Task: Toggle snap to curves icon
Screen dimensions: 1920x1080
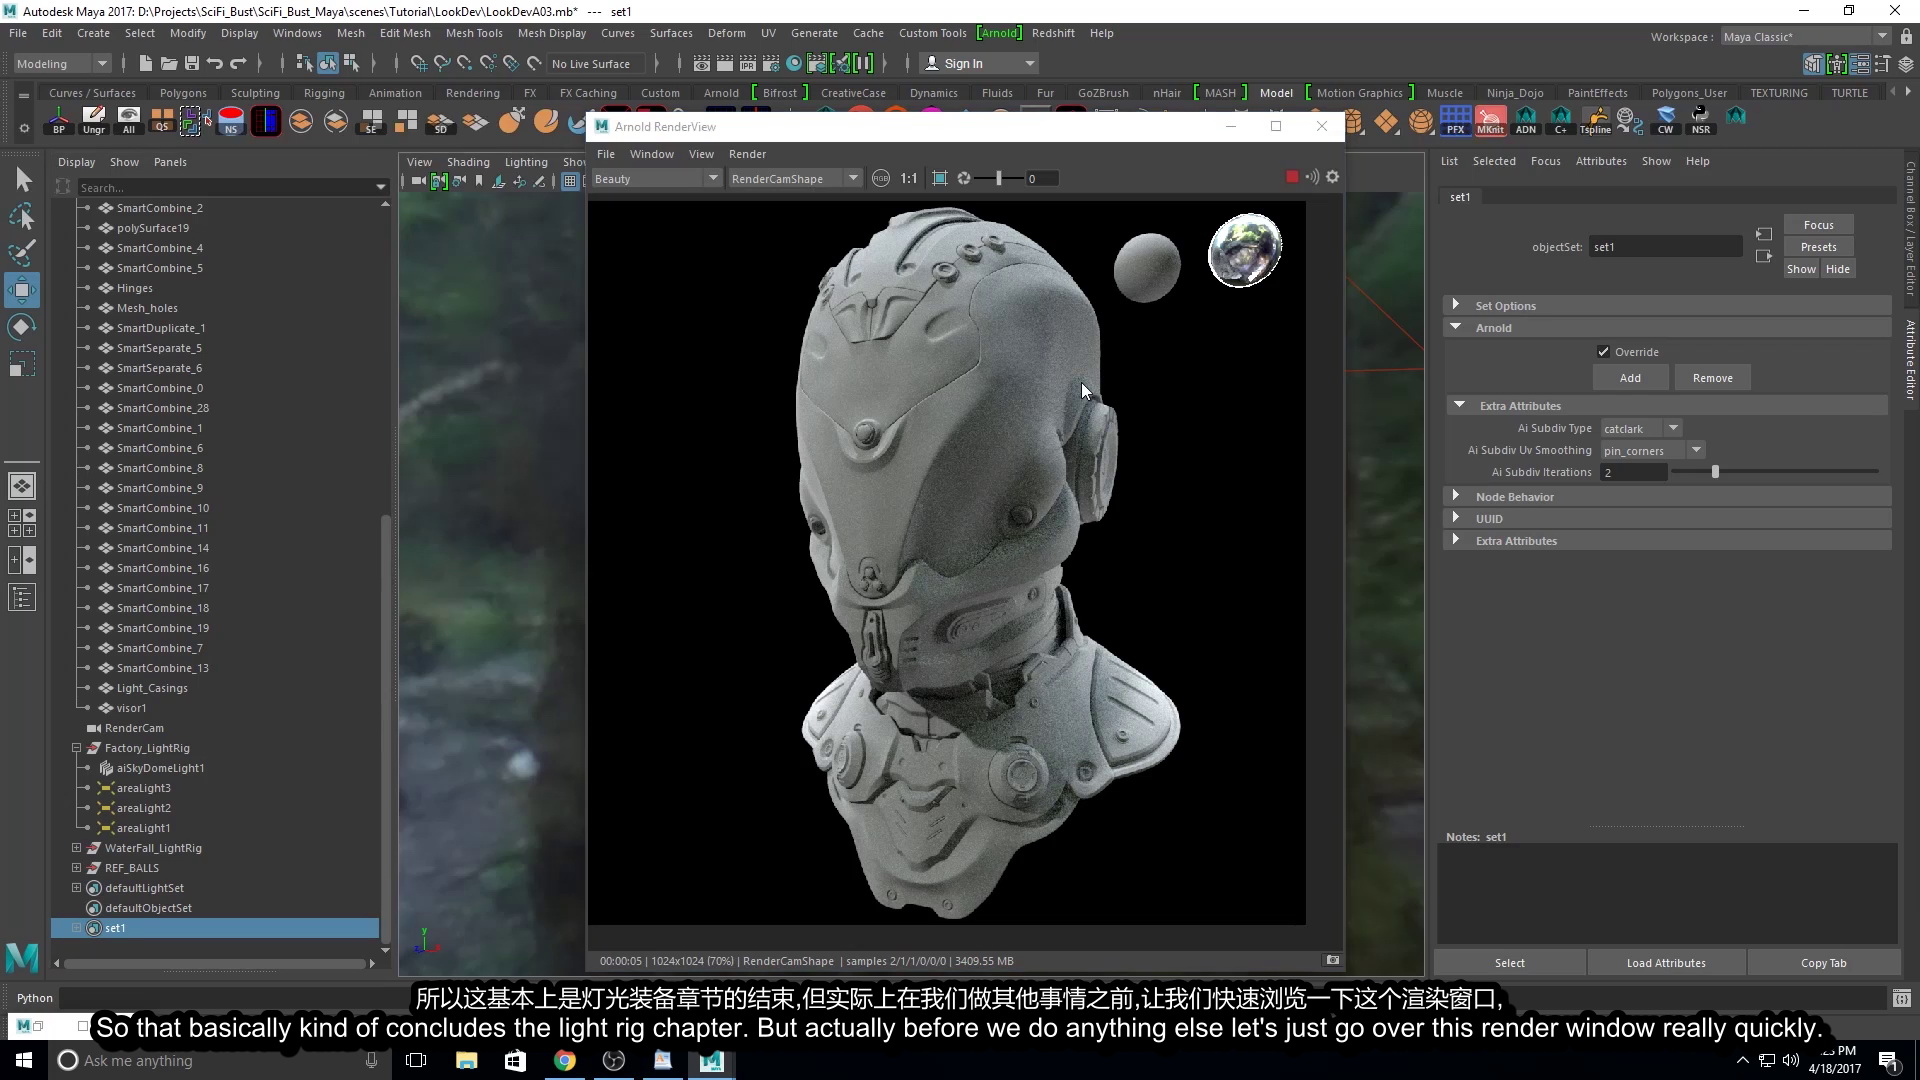Action: point(442,63)
